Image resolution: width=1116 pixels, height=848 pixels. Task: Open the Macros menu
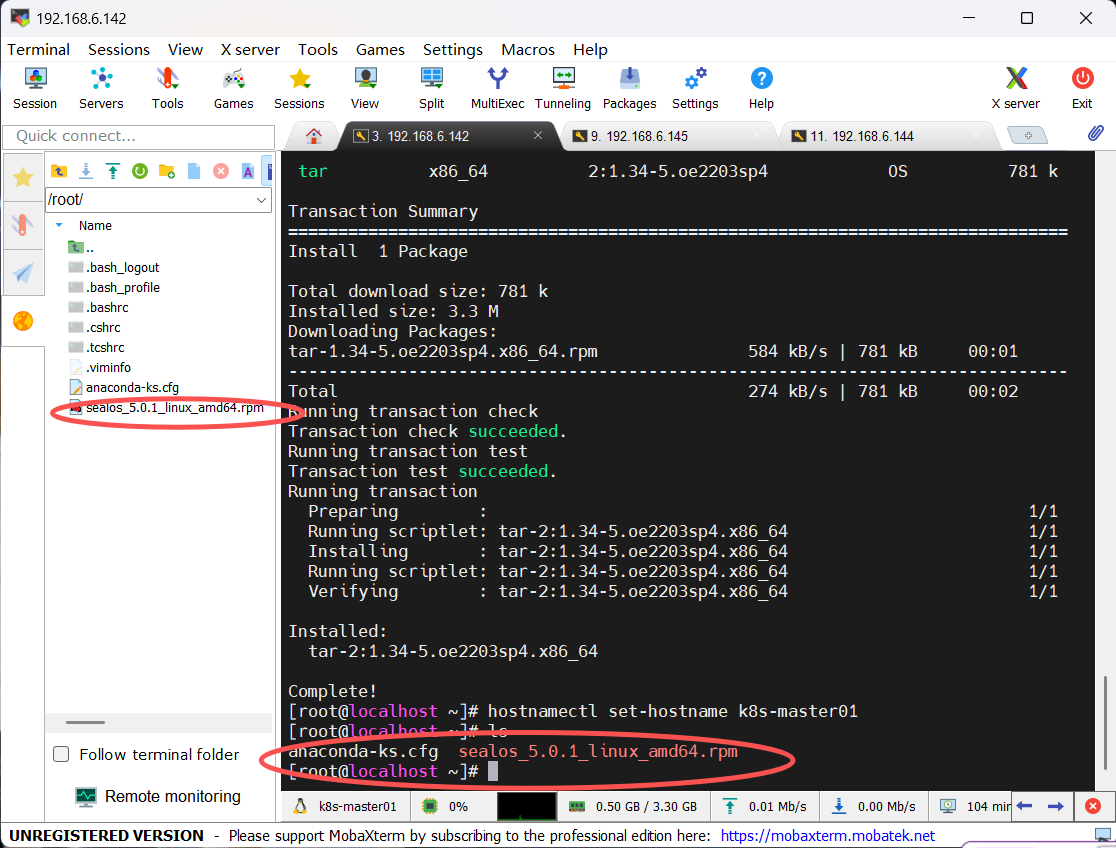point(527,50)
